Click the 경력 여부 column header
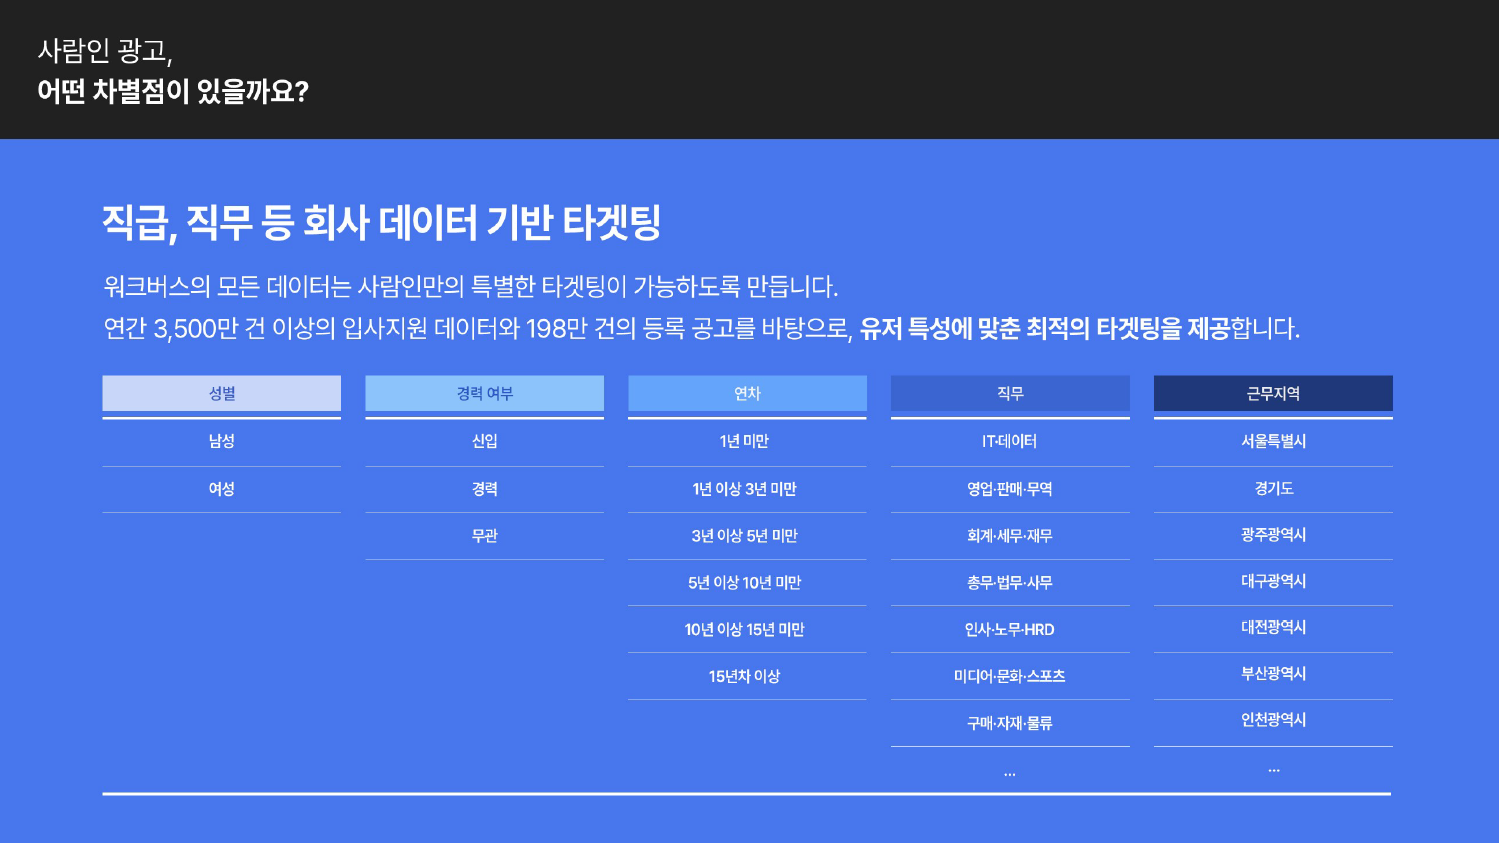The width and height of the screenshot is (1499, 843). 484,393
